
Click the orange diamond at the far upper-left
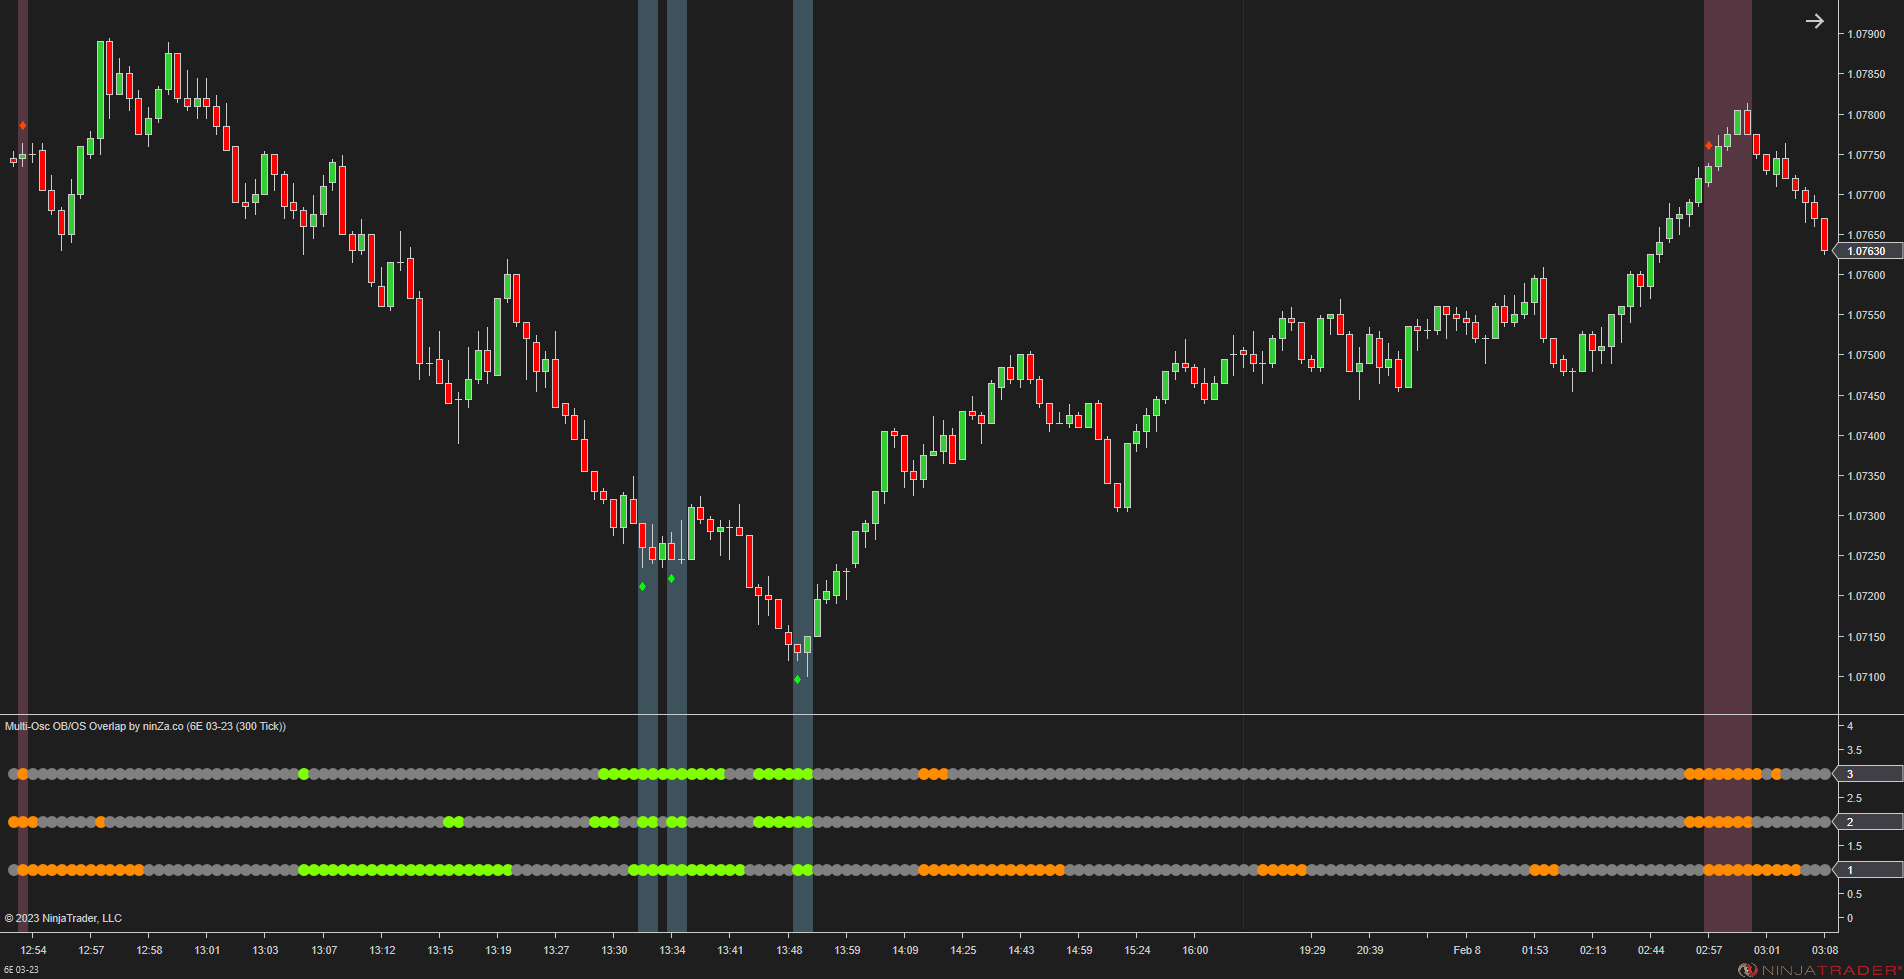(x=22, y=124)
